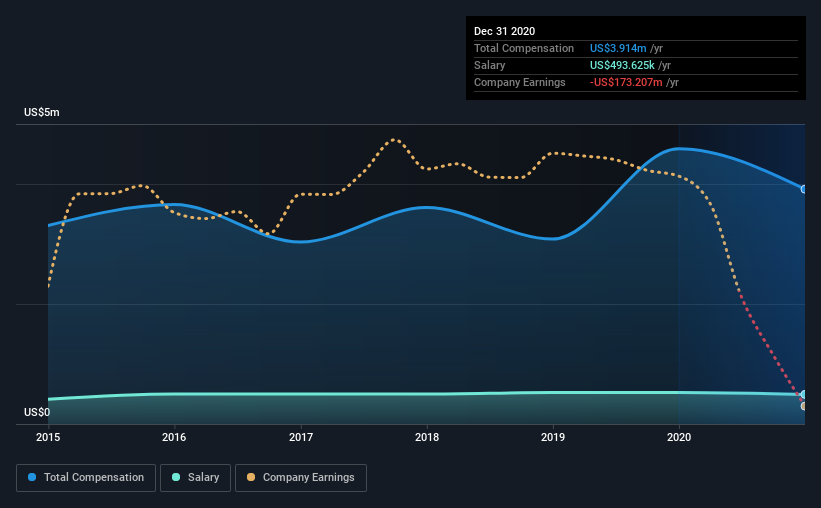Click the Total Compensation data point at Dec 2020
This screenshot has width=821, height=508.
click(804, 190)
